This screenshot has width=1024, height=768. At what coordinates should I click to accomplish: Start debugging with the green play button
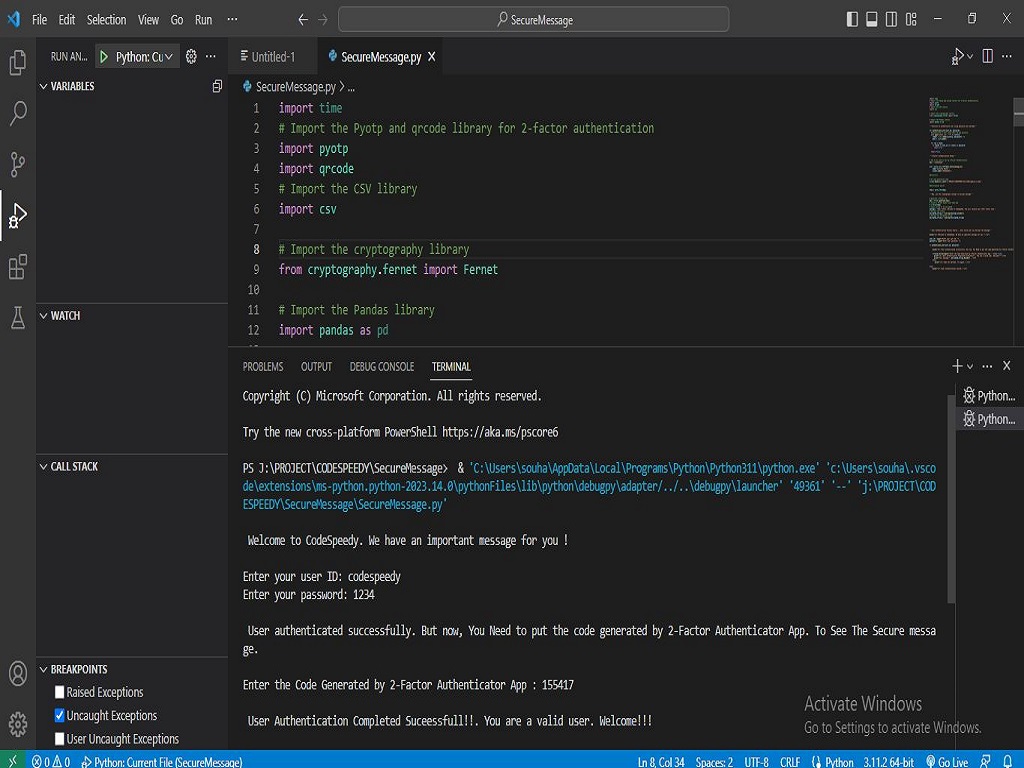[104, 57]
